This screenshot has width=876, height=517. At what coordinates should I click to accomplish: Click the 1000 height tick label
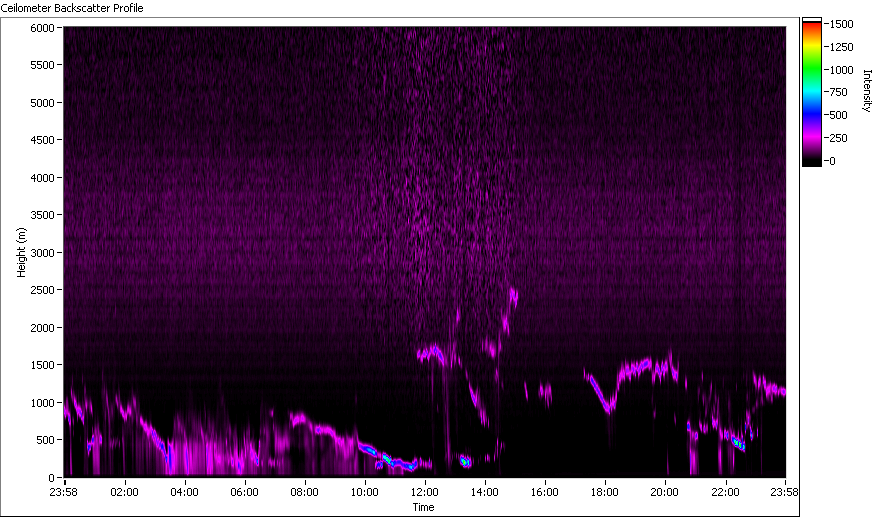[42, 402]
